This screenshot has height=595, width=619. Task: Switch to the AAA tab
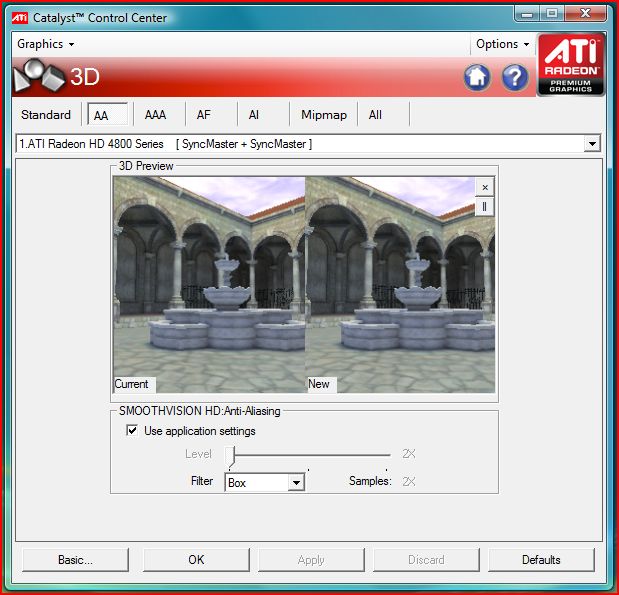156,115
